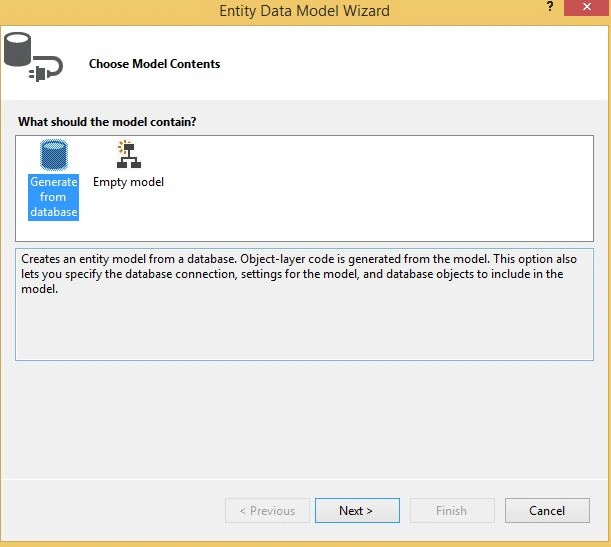The height and width of the screenshot is (547, 611).
Task: Close the Entity Data Model Wizard
Action: coord(586,7)
